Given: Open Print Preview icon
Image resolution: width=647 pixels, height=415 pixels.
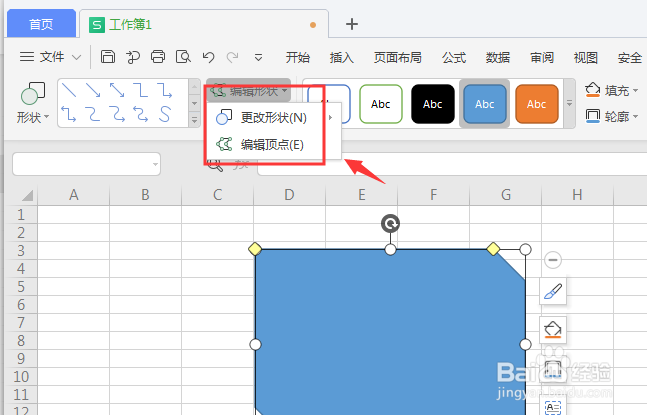Looking at the screenshot, I should 183,57.
